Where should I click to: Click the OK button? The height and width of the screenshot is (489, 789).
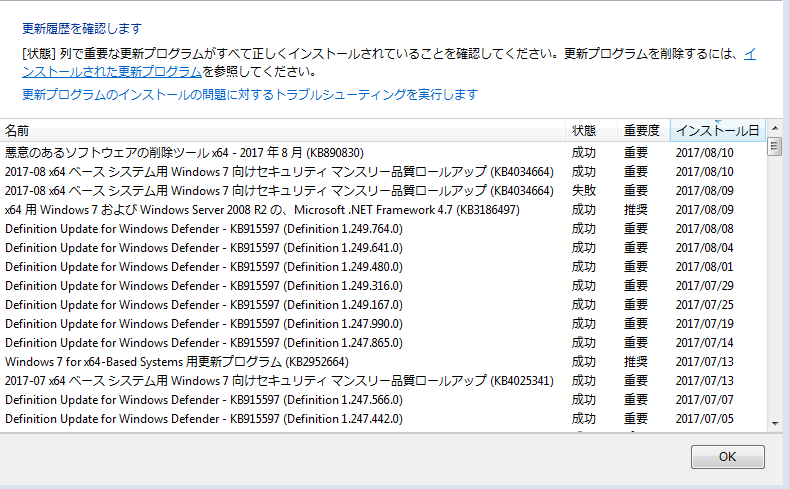[x=727, y=457]
